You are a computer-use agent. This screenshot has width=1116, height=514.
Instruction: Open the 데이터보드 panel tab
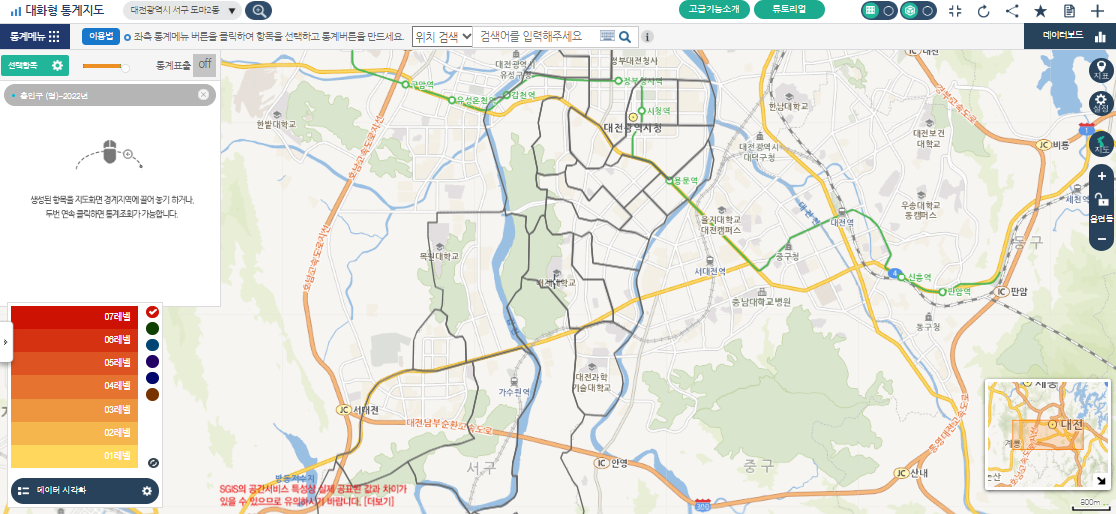click(x=1070, y=35)
